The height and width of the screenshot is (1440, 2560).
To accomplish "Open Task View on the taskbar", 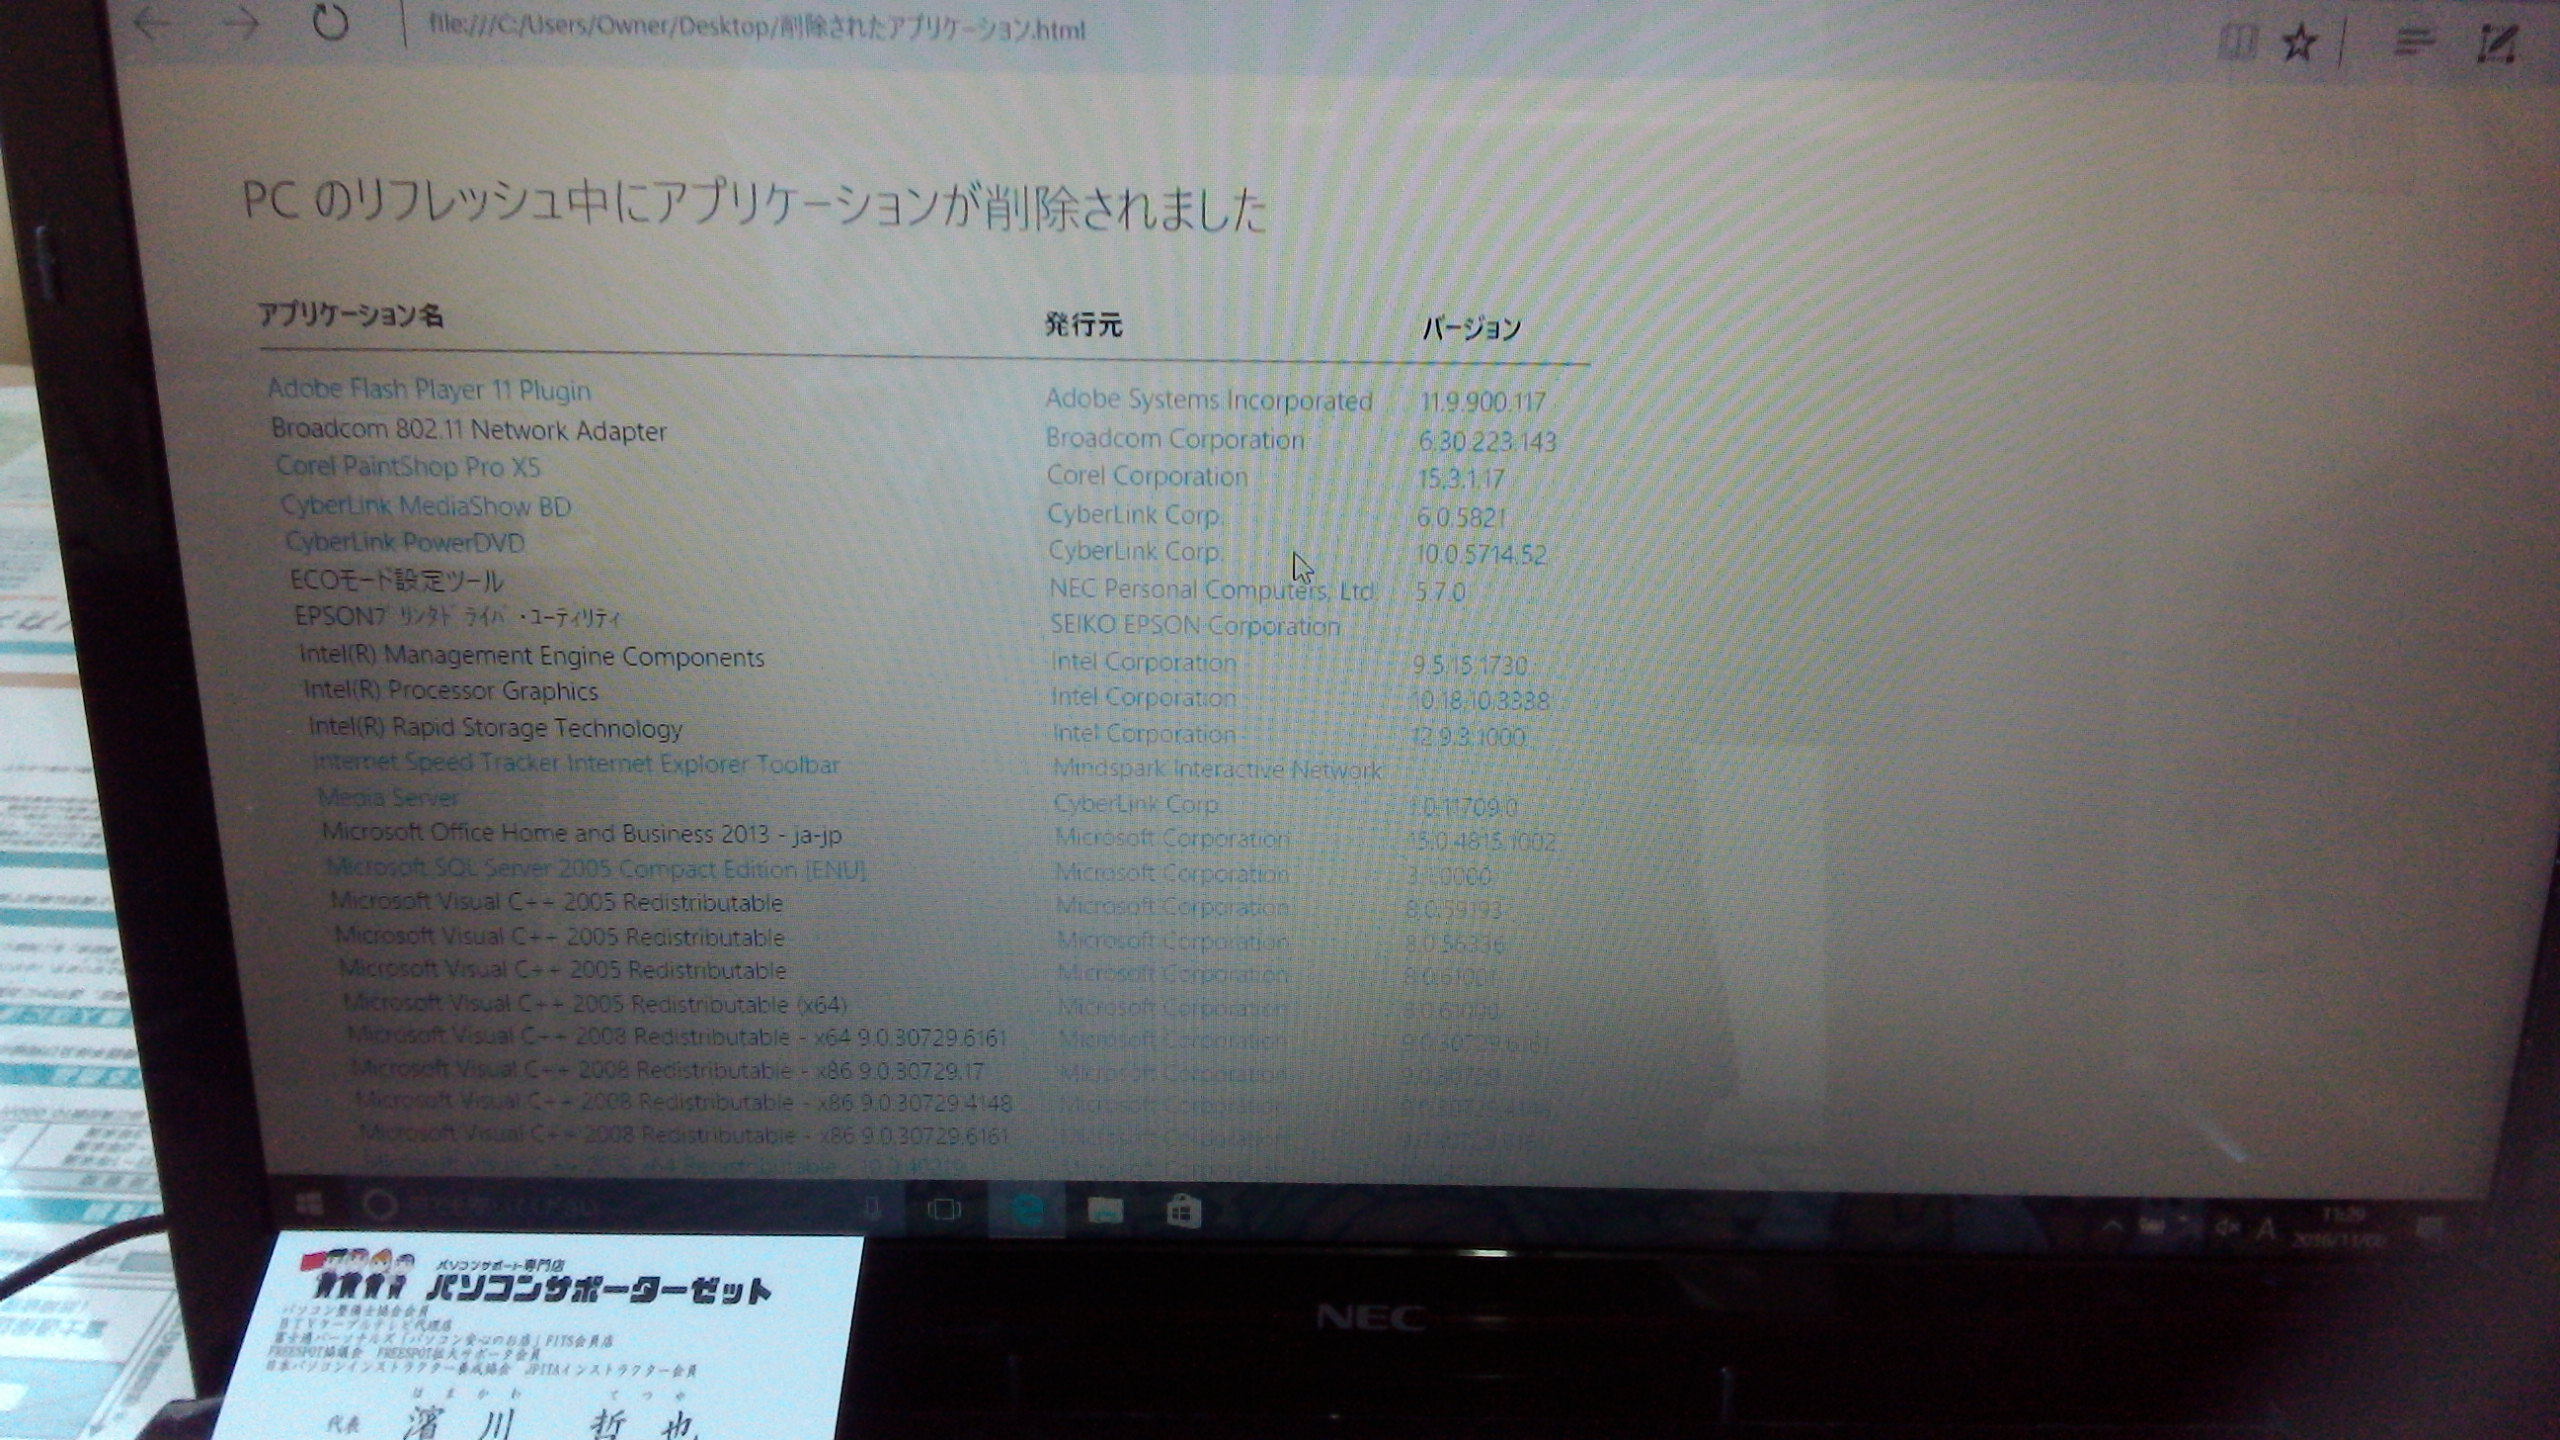I will (943, 1210).
